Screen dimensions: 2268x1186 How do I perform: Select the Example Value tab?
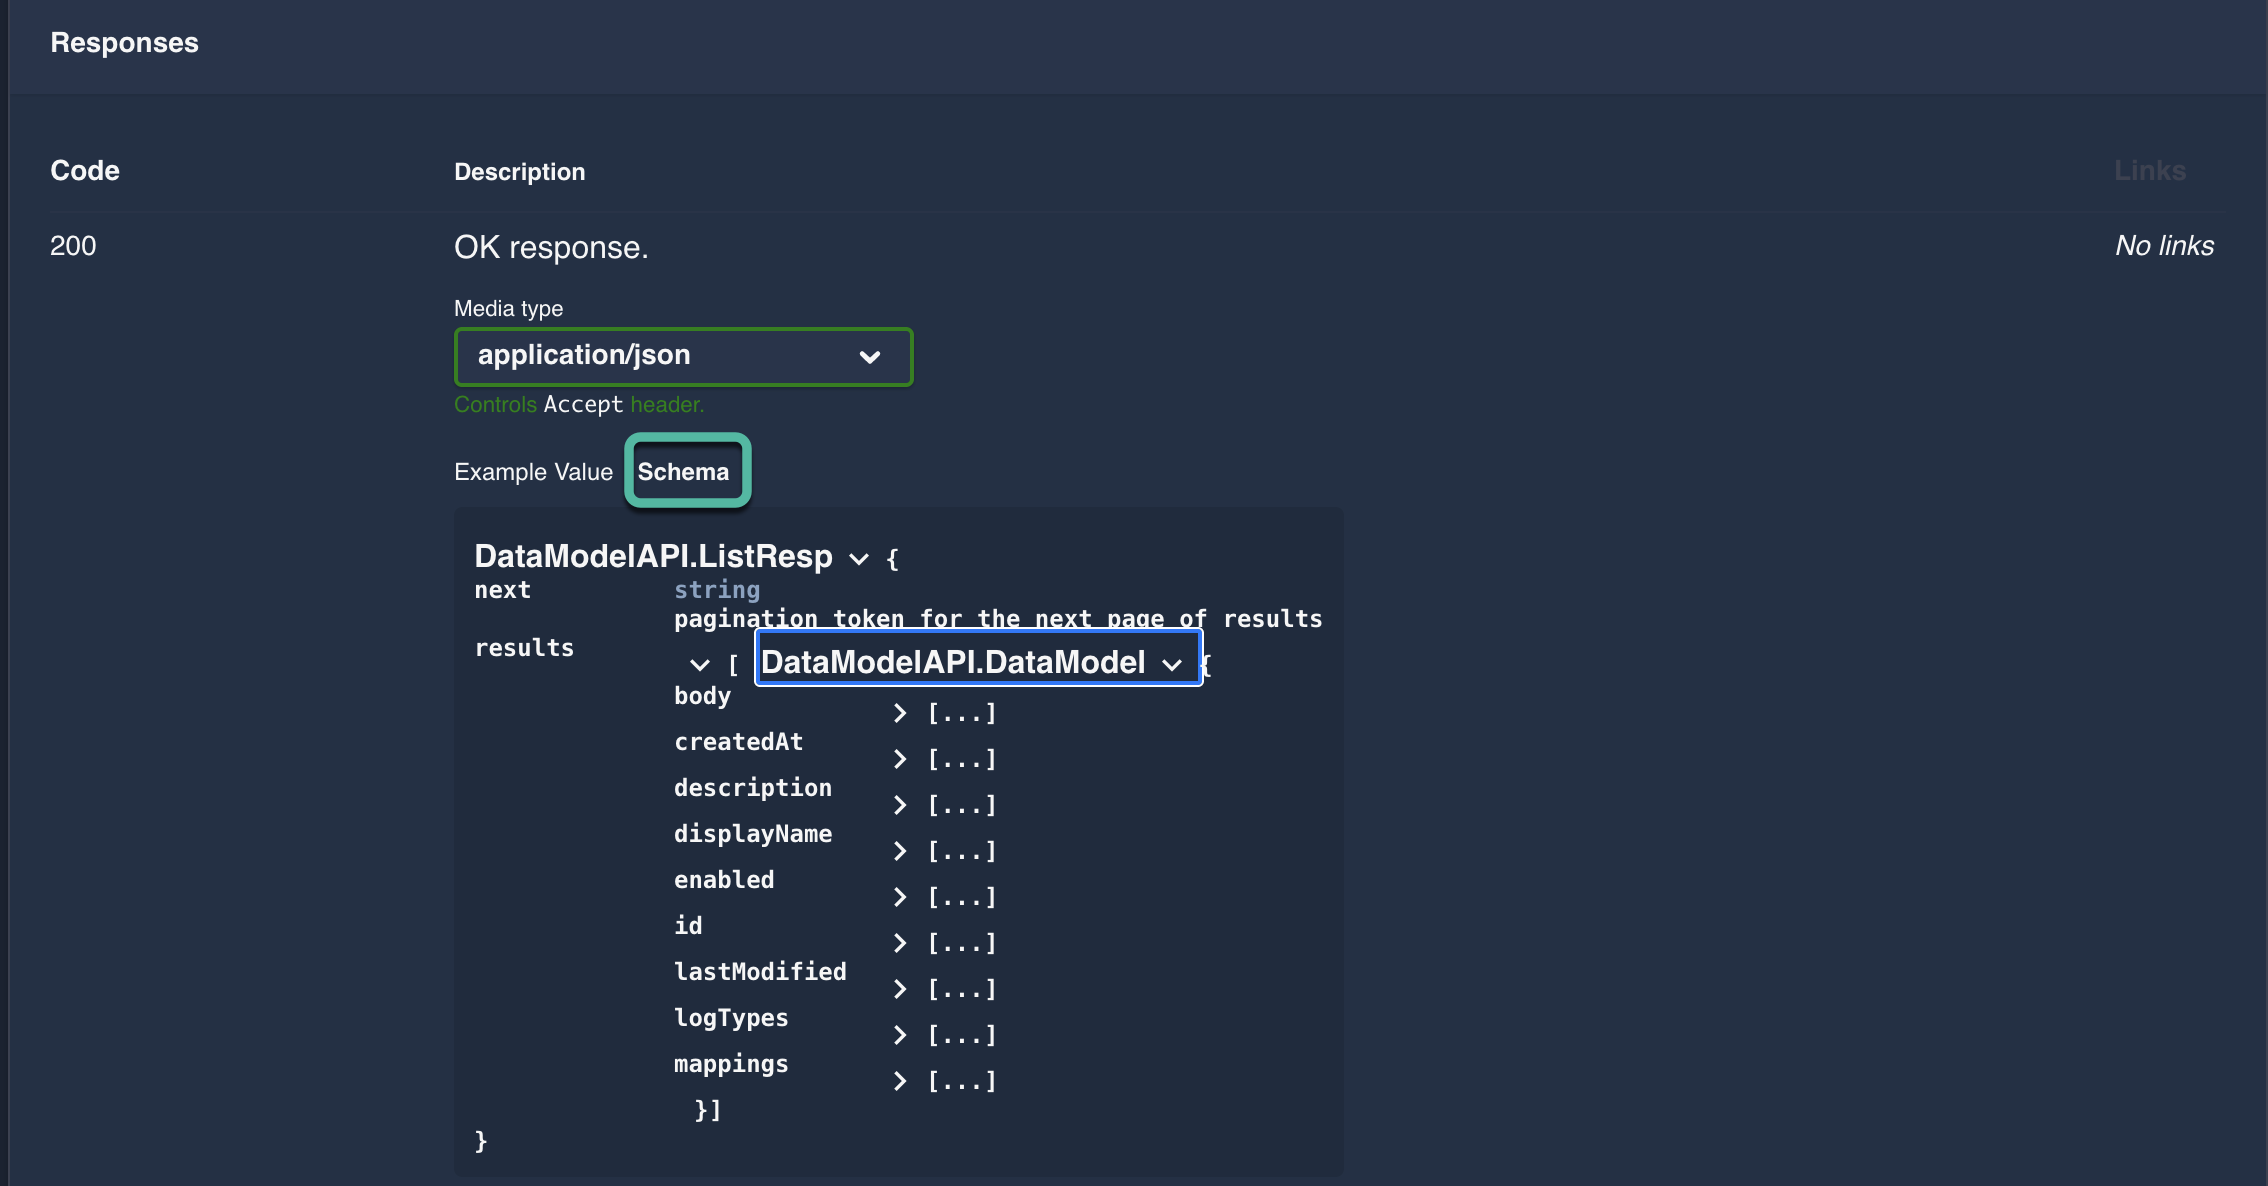coord(534,471)
